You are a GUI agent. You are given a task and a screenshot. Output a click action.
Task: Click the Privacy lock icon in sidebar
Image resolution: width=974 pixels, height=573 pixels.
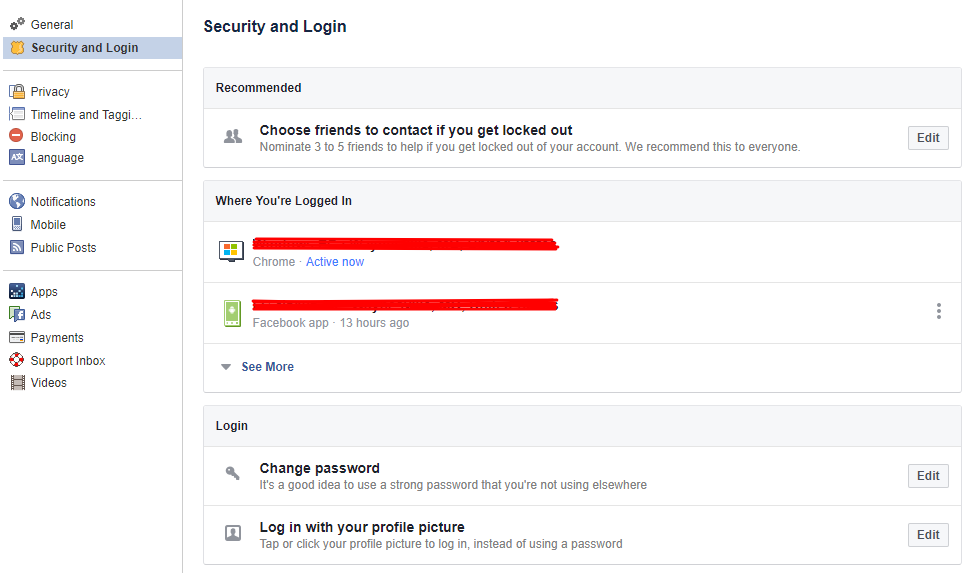click(x=17, y=91)
